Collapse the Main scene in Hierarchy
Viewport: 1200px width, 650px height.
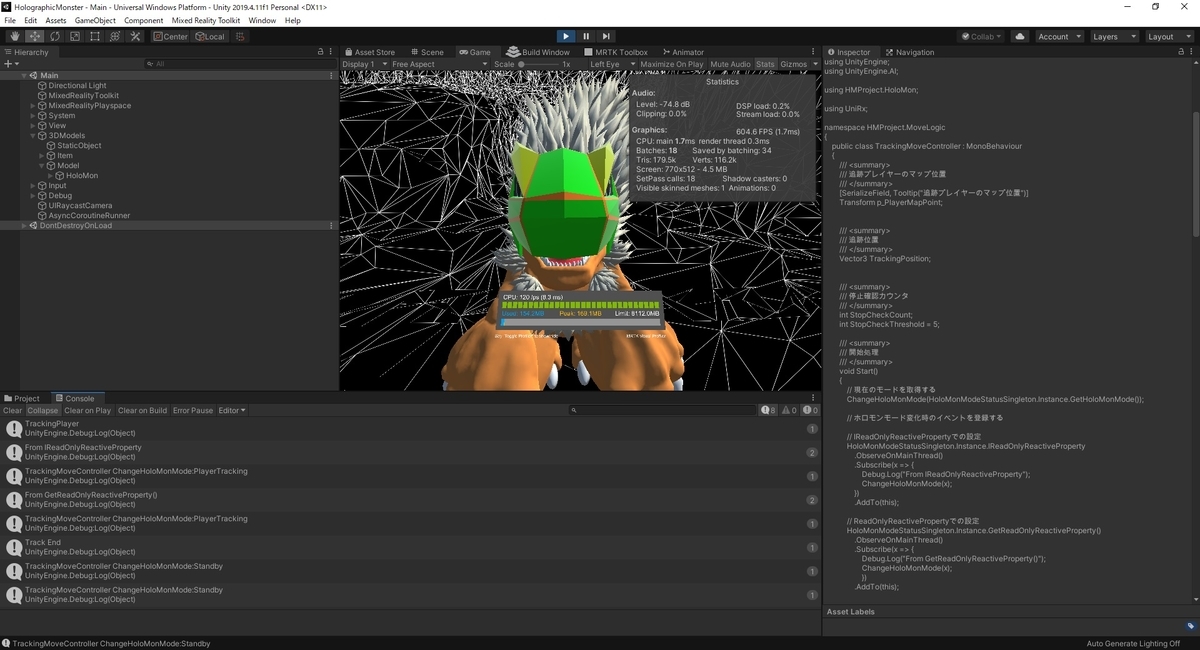[24, 75]
